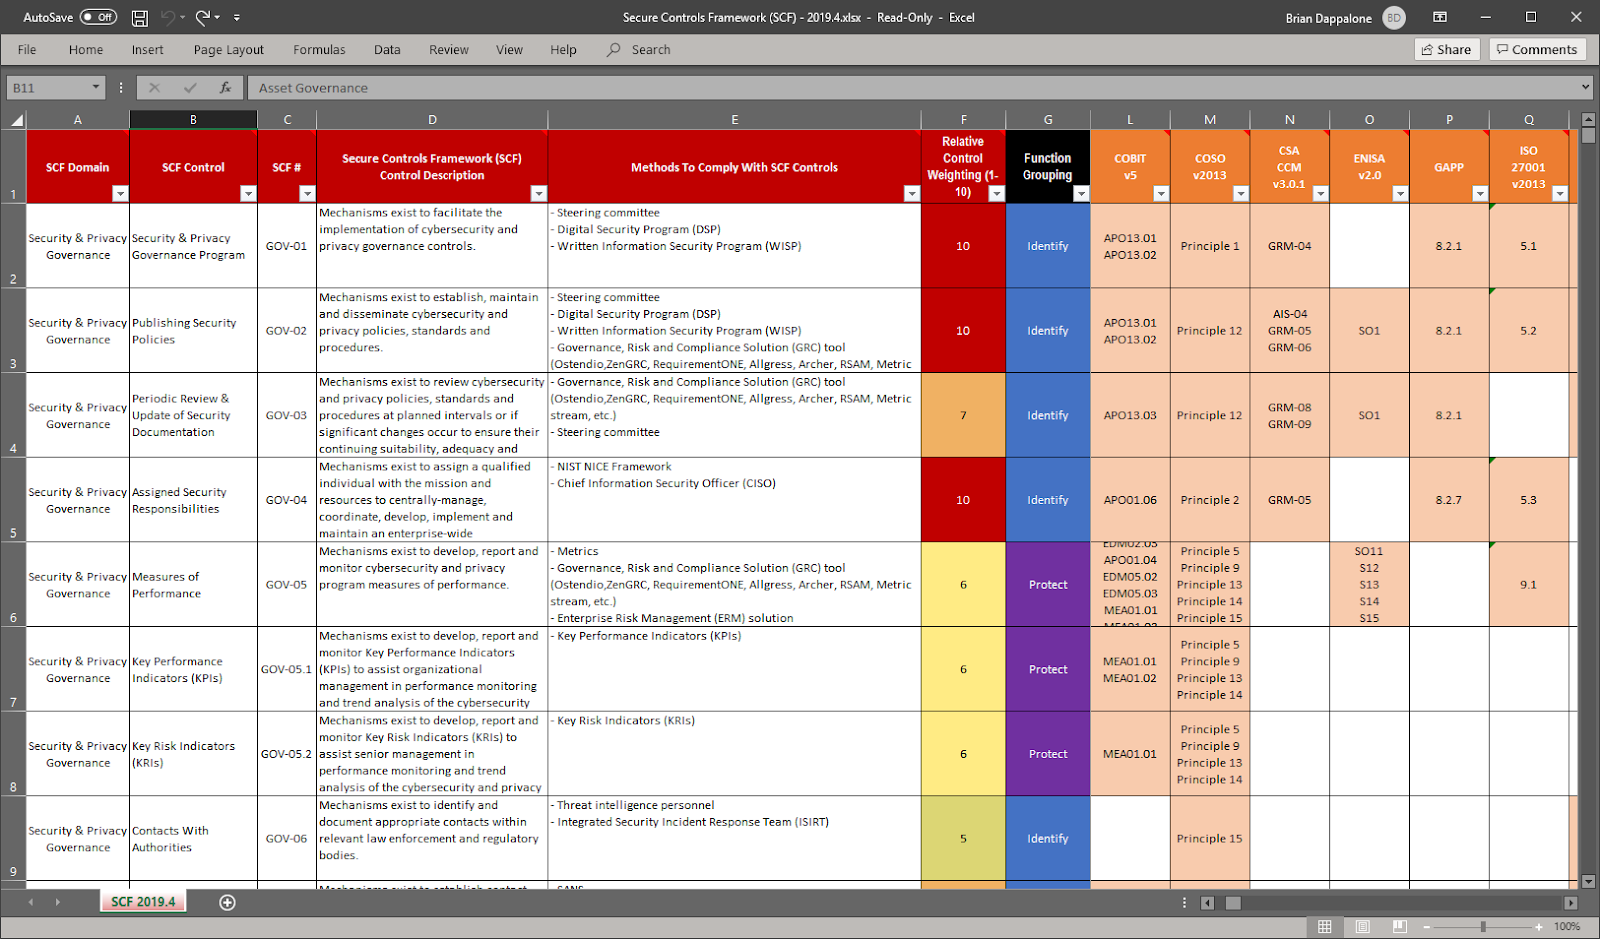
Task: Open the View tab
Action: 509,49
